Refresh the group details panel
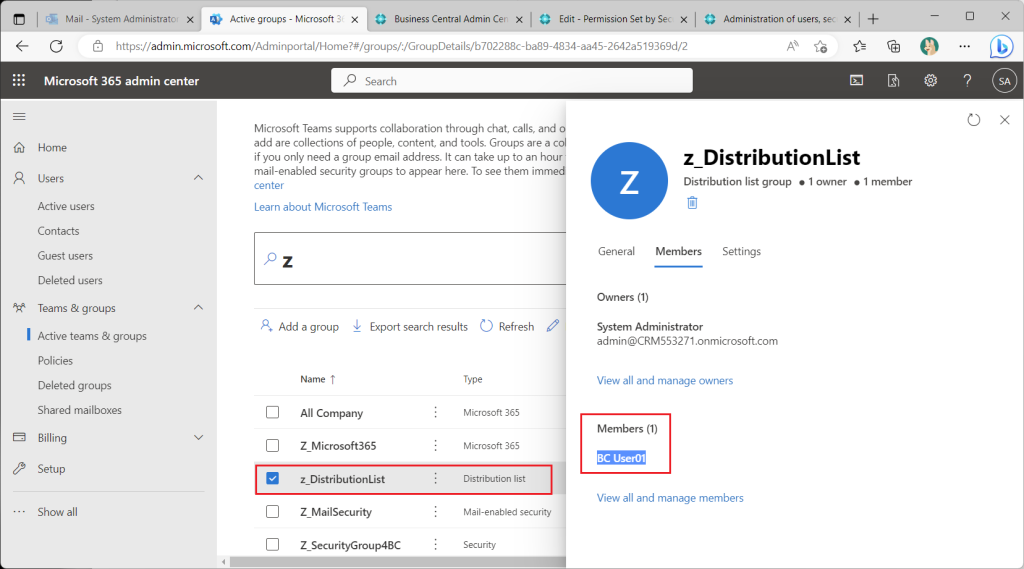1024x569 pixels. (974, 120)
